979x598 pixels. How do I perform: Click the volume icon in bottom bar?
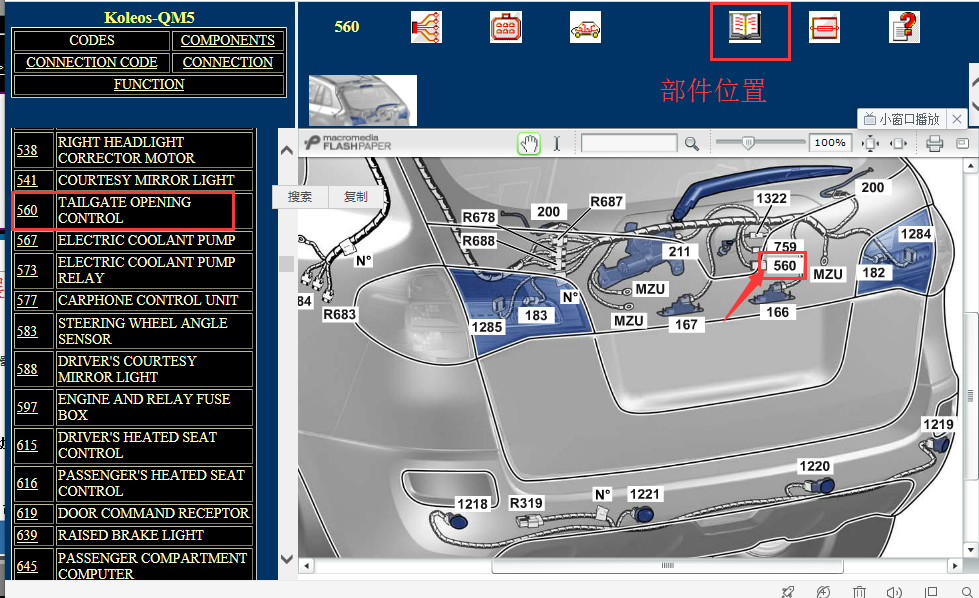[x=894, y=592]
